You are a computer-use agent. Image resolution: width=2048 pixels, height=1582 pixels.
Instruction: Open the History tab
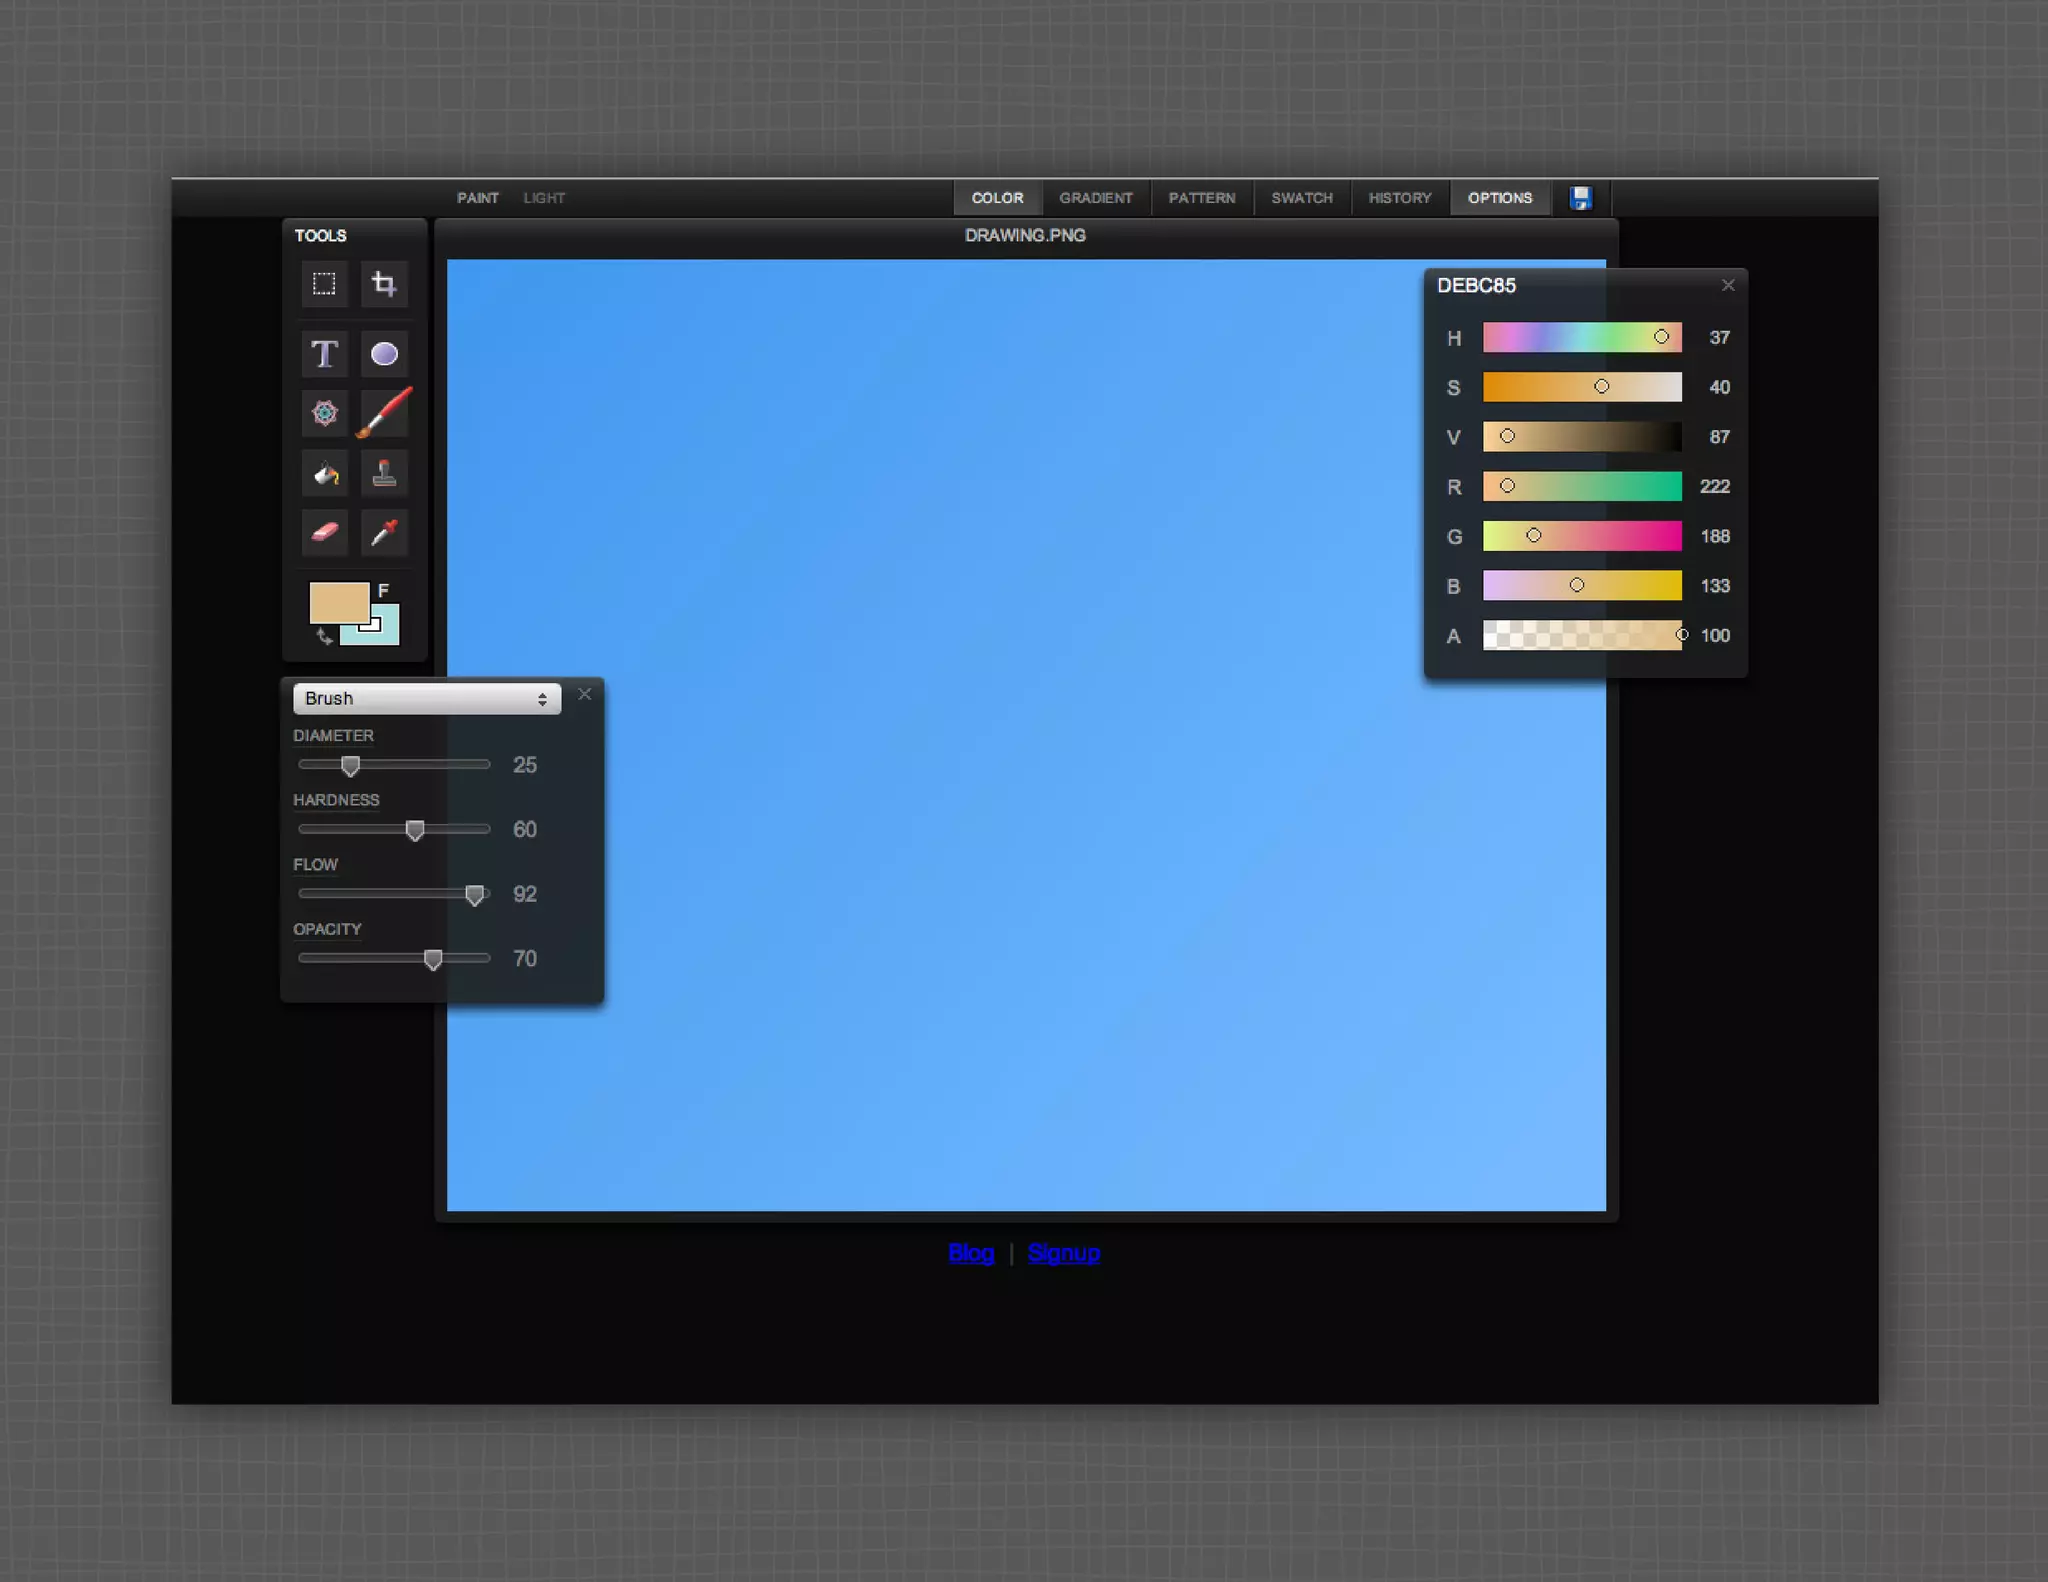point(1399,198)
